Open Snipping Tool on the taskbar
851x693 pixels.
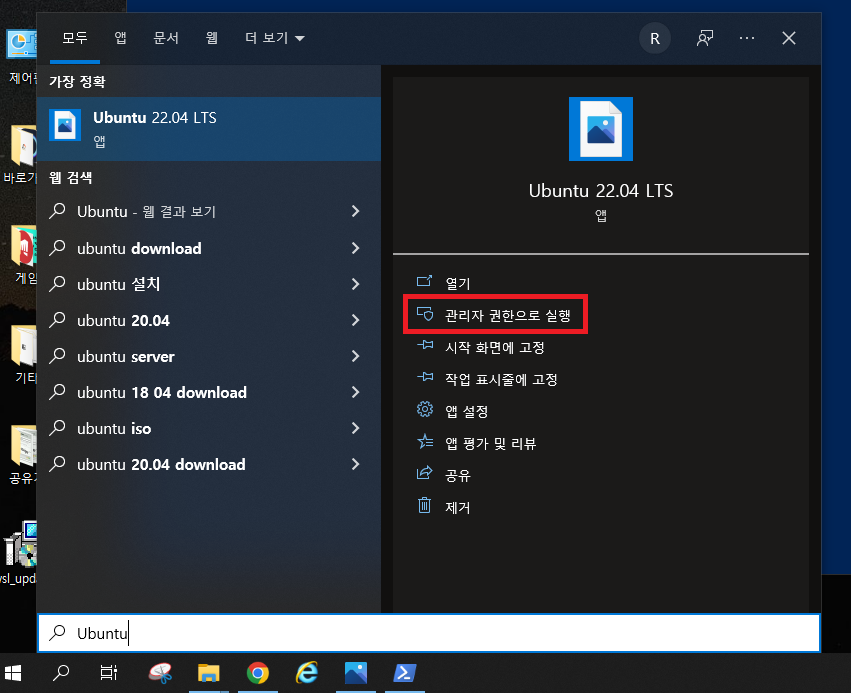pos(160,673)
